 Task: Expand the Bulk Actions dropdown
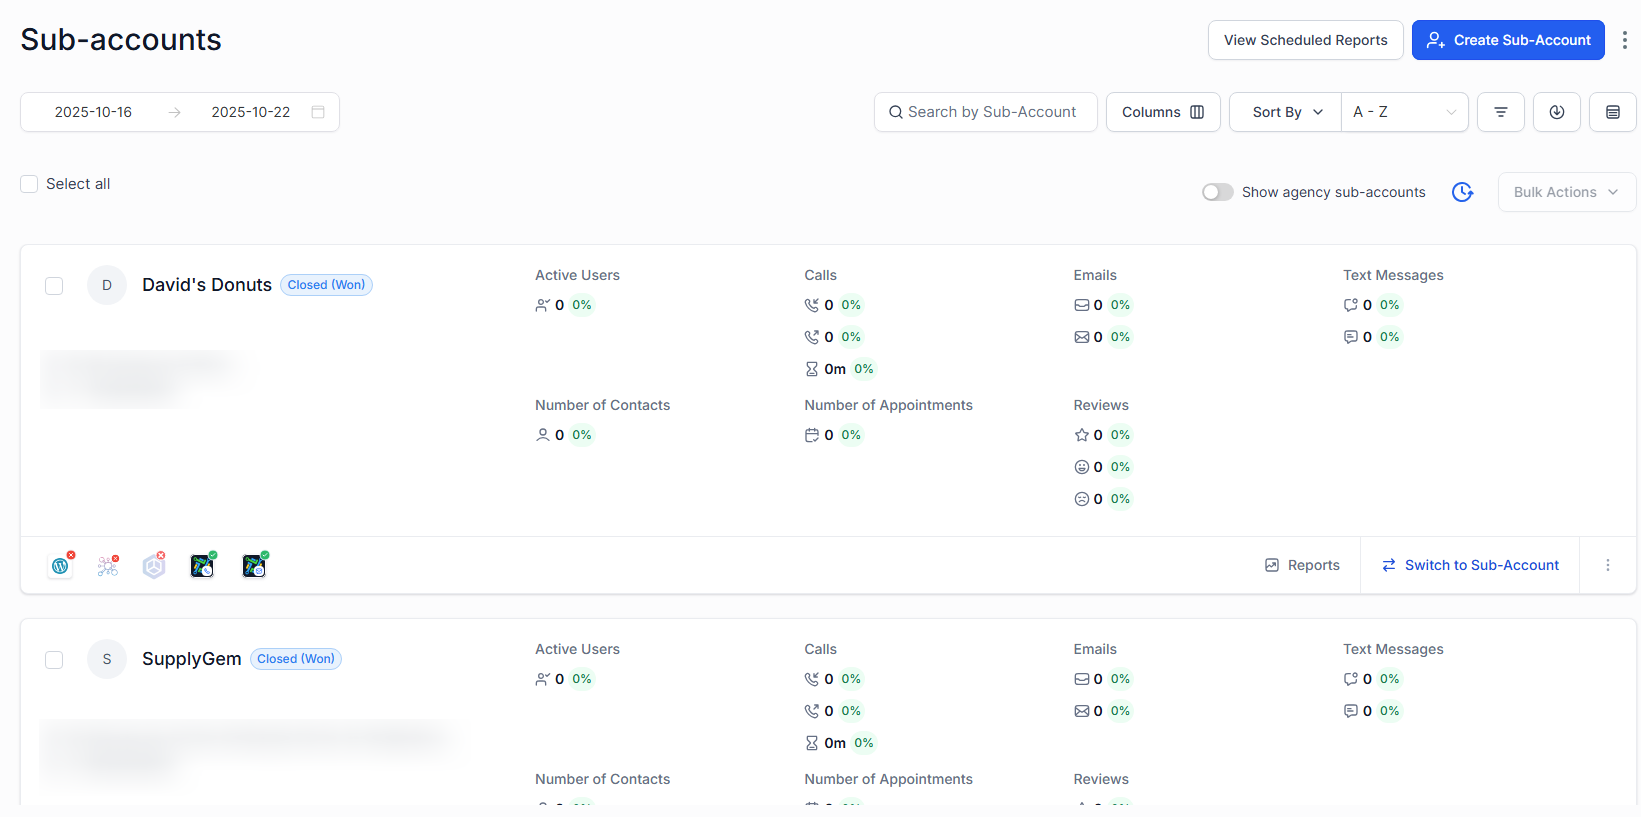click(x=1566, y=192)
